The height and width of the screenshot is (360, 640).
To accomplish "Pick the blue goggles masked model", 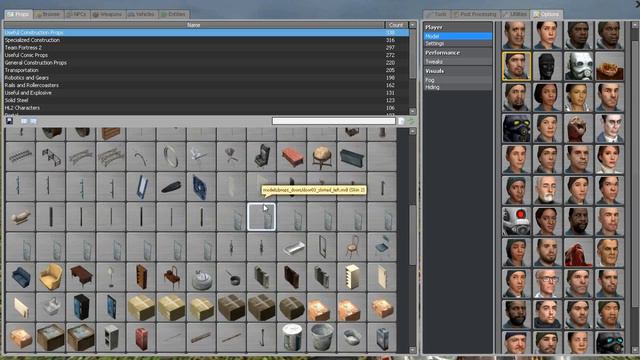I will (x=609, y=343).
